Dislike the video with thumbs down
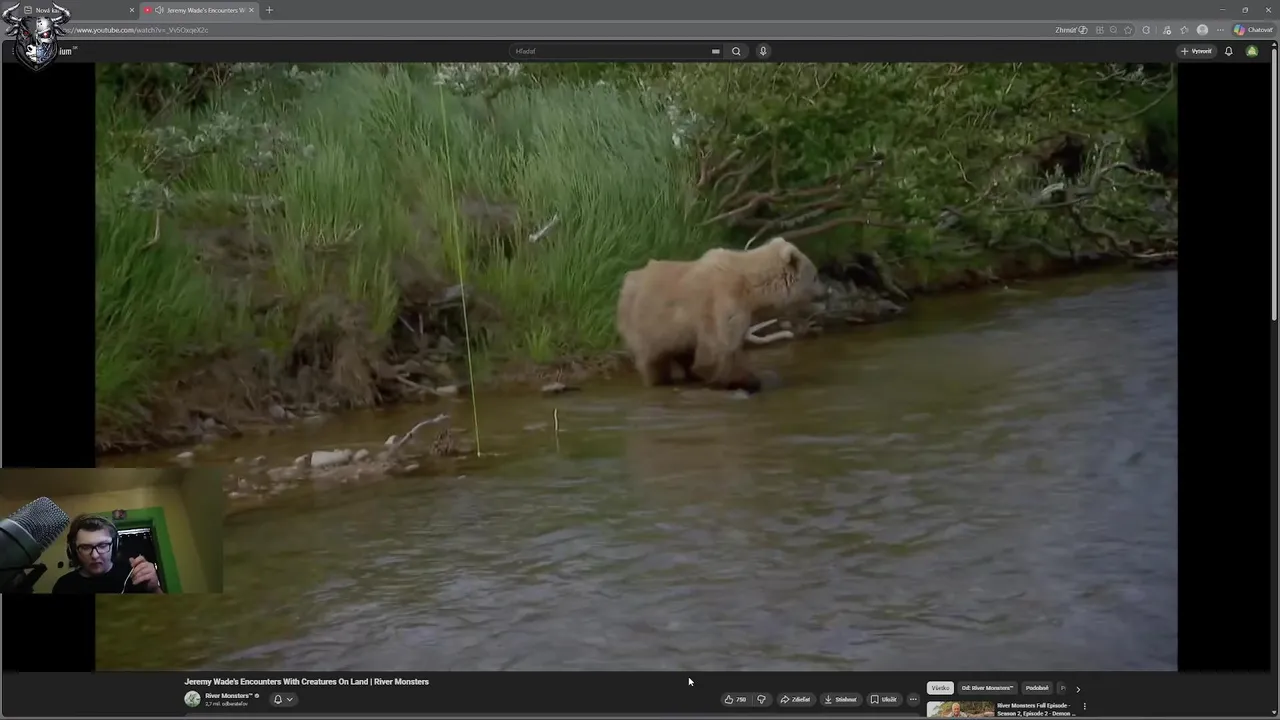The width and height of the screenshot is (1280, 720). [x=761, y=699]
